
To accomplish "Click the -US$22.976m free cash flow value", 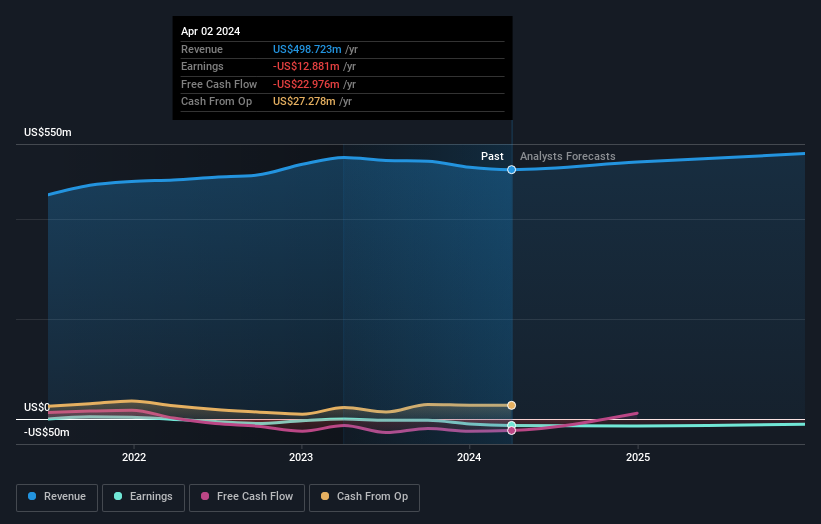I will tap(306, 84).
